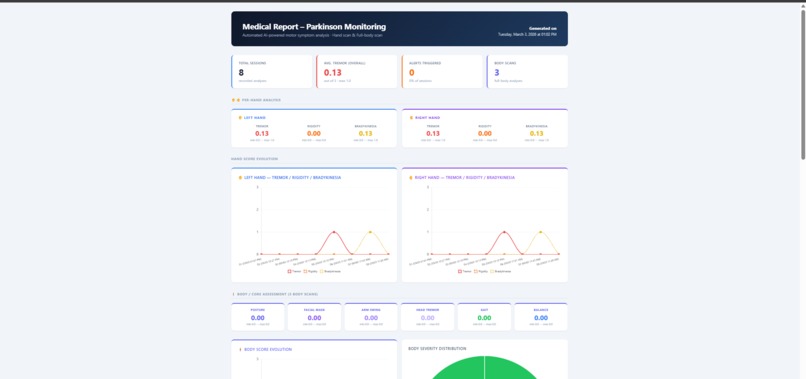Click the bradykinesia peak point in Left Hand chart
This screenshot has height=379, width=806.
370,232
